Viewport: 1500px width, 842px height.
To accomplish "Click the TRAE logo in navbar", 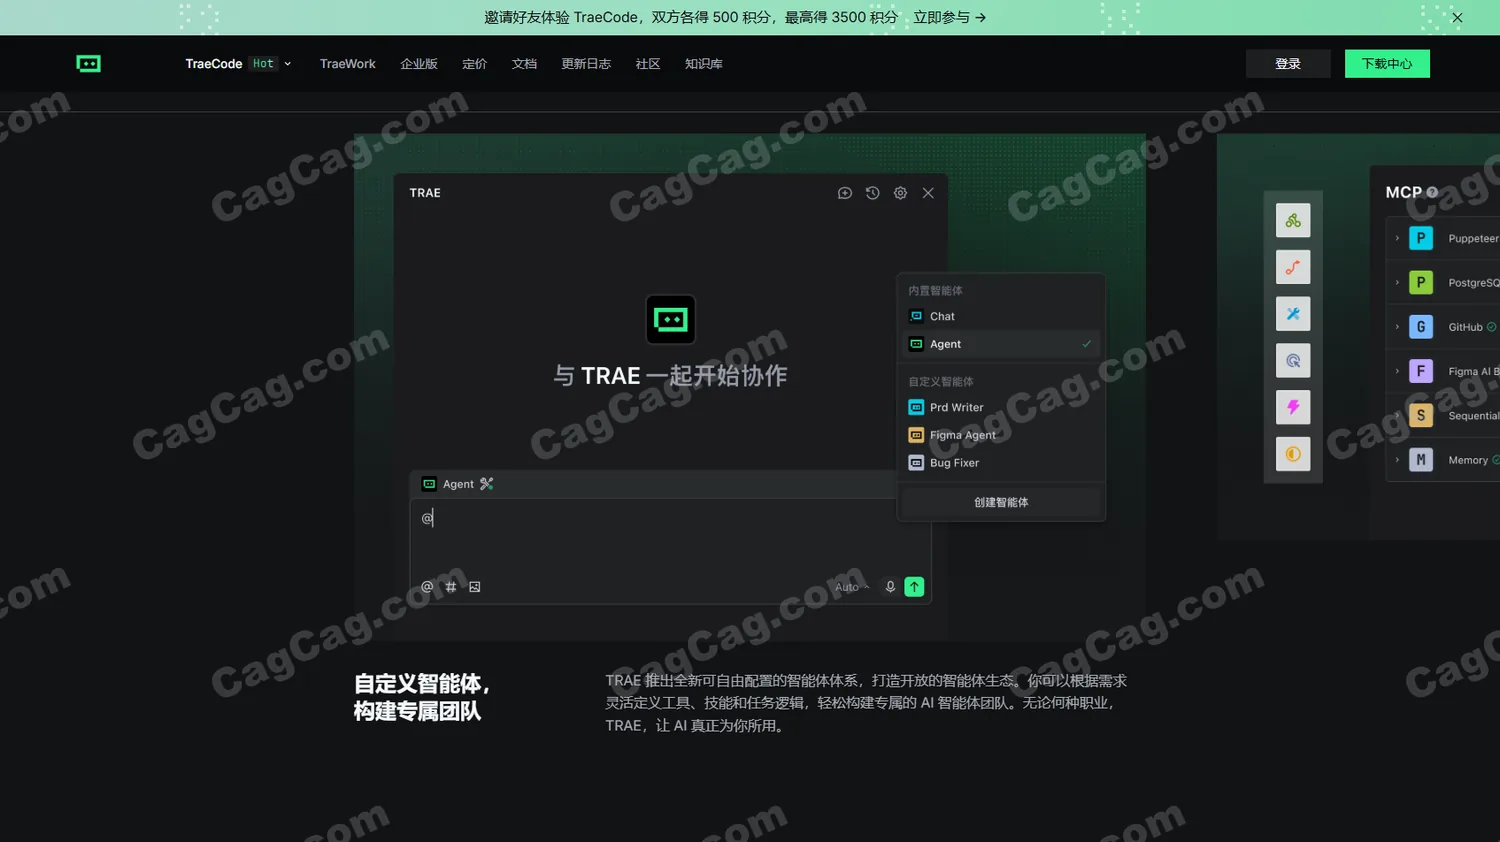I will [x=88, y=64].
